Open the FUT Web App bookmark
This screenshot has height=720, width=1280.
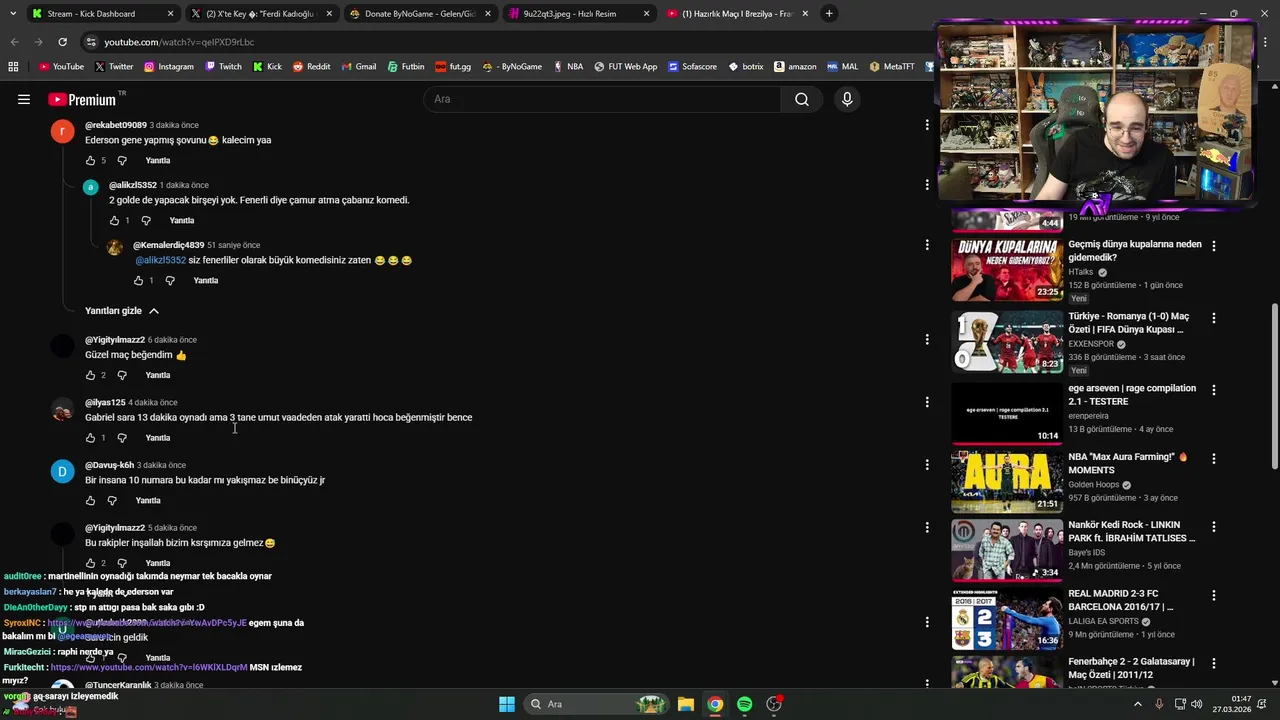pos(625,66)
